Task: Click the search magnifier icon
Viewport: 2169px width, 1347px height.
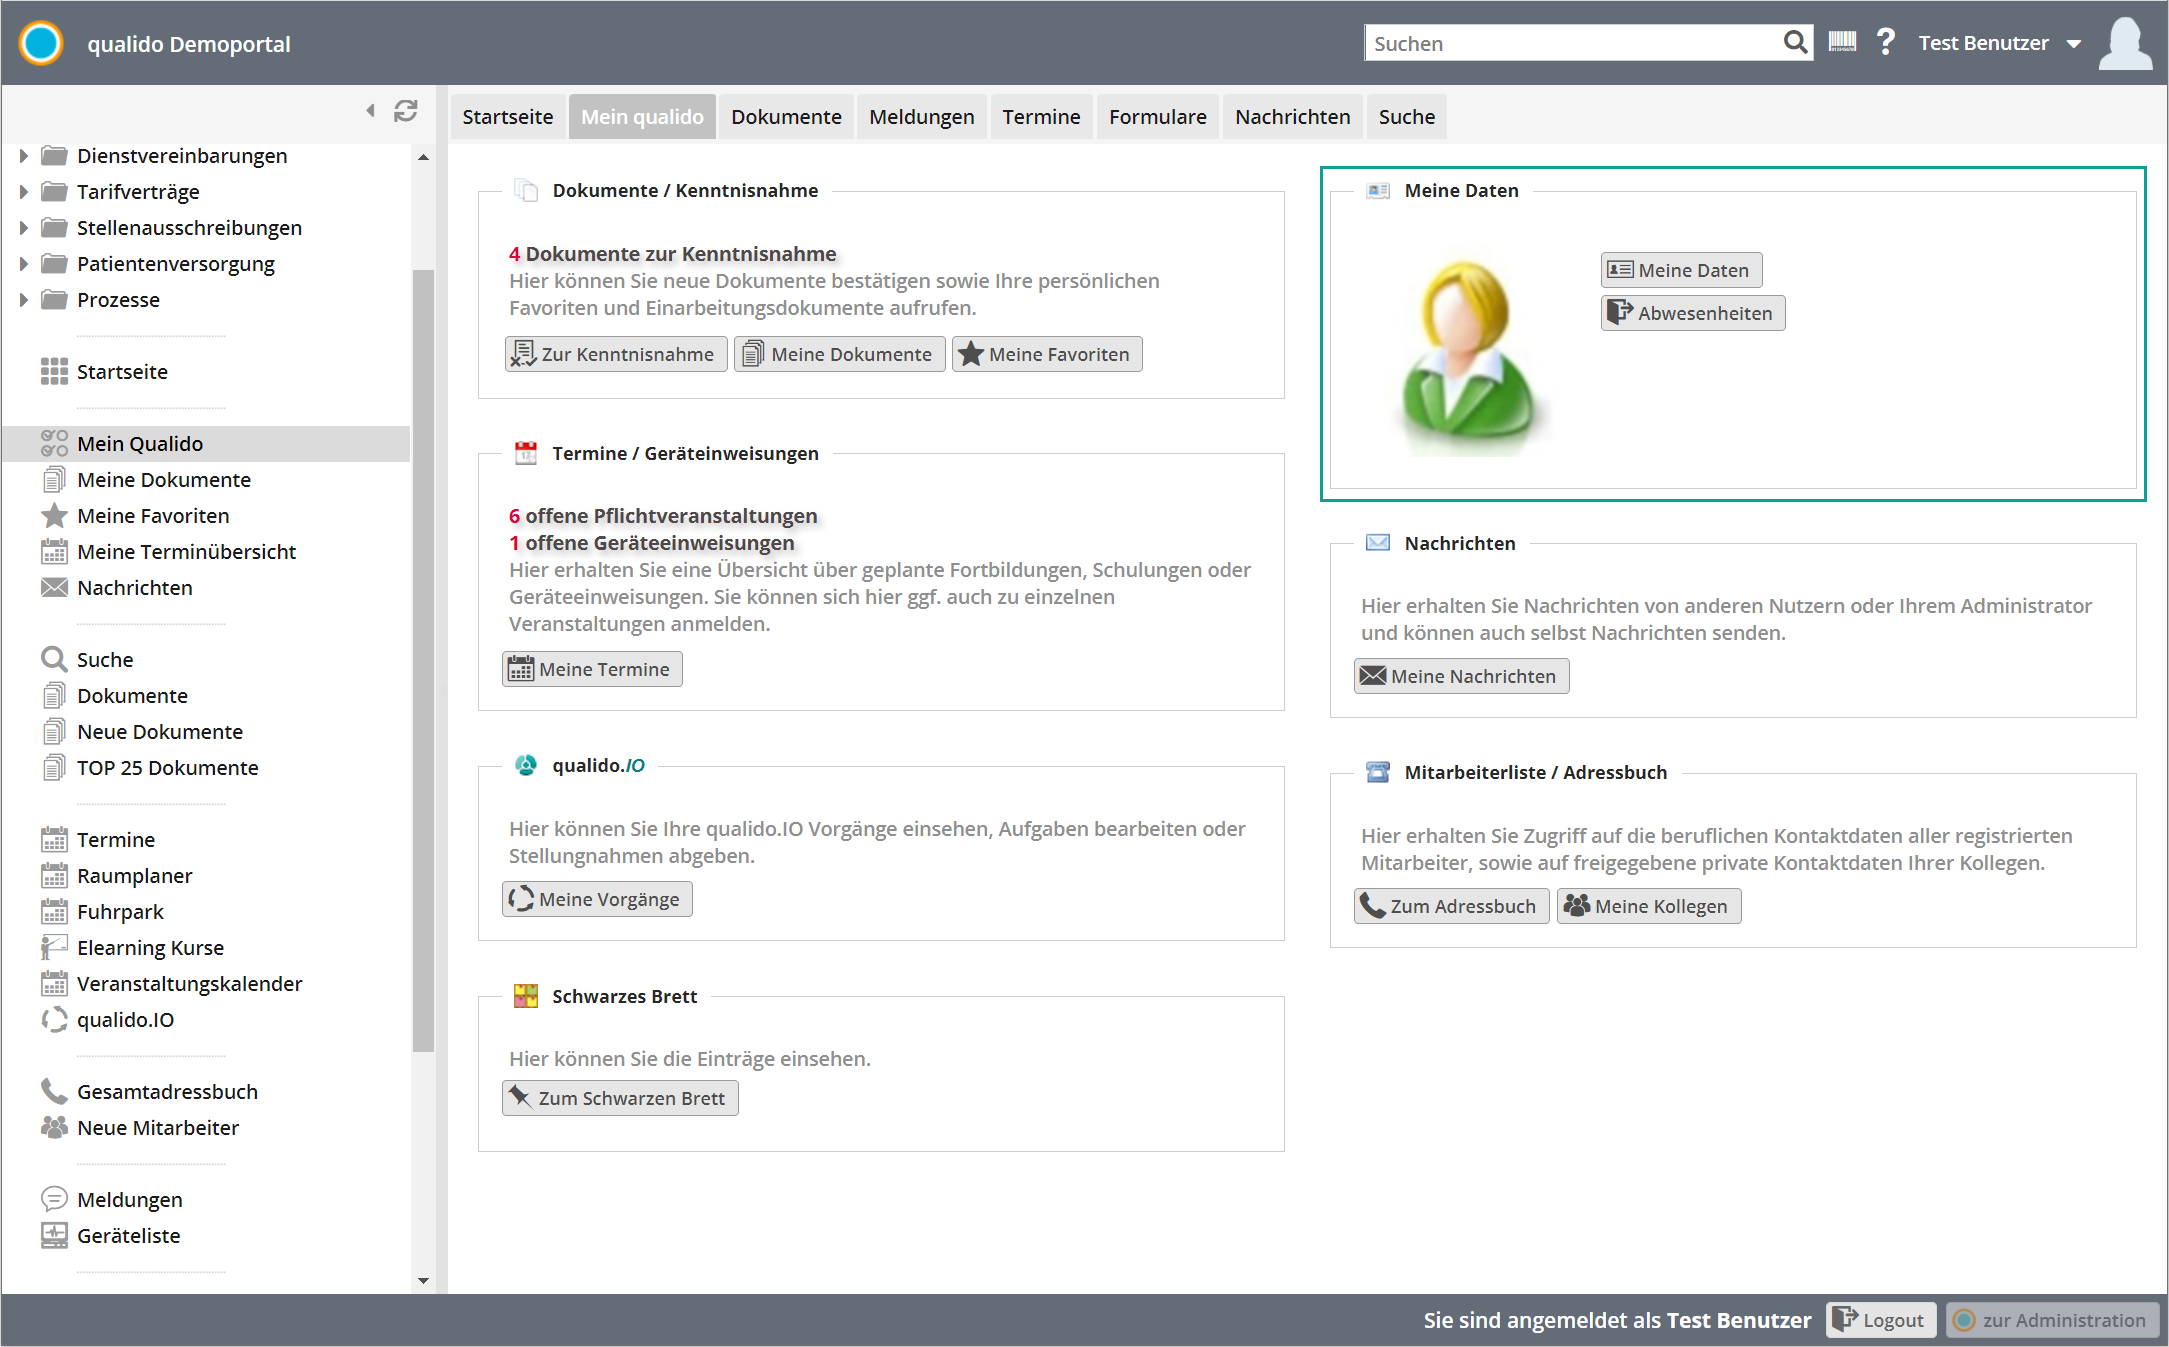Action: click(1795, 42)
